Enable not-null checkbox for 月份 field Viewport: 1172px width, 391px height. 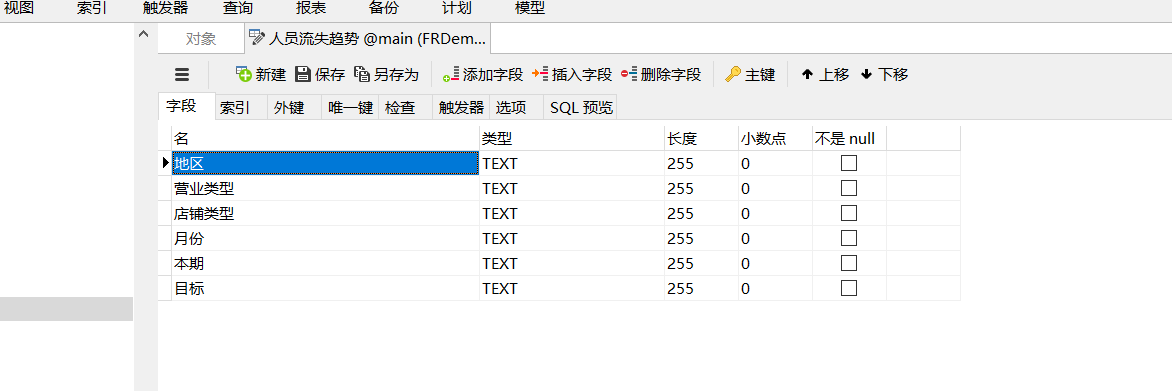pos(849,238)
